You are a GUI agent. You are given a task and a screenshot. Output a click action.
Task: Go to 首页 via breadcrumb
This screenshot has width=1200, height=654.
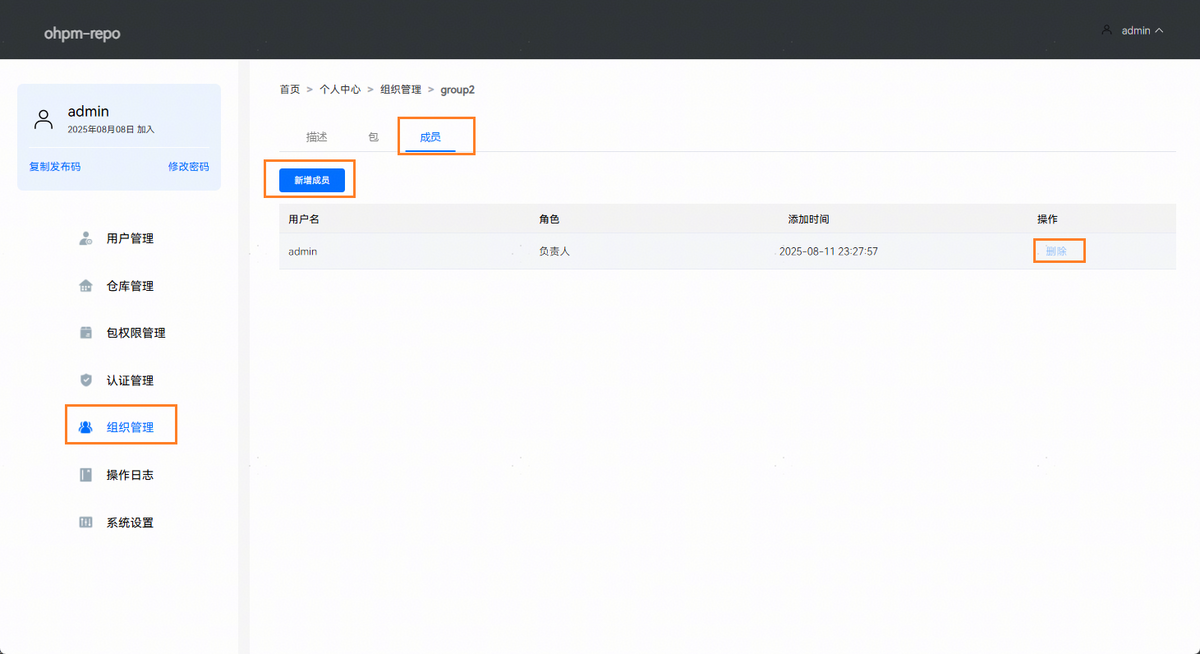click(x=289, y=90)
